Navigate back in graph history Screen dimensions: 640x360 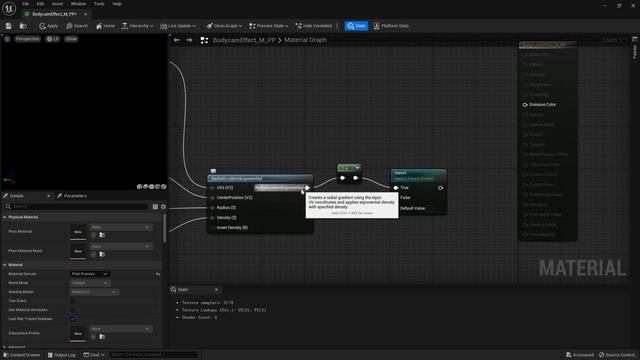click(x=177, y=40)
